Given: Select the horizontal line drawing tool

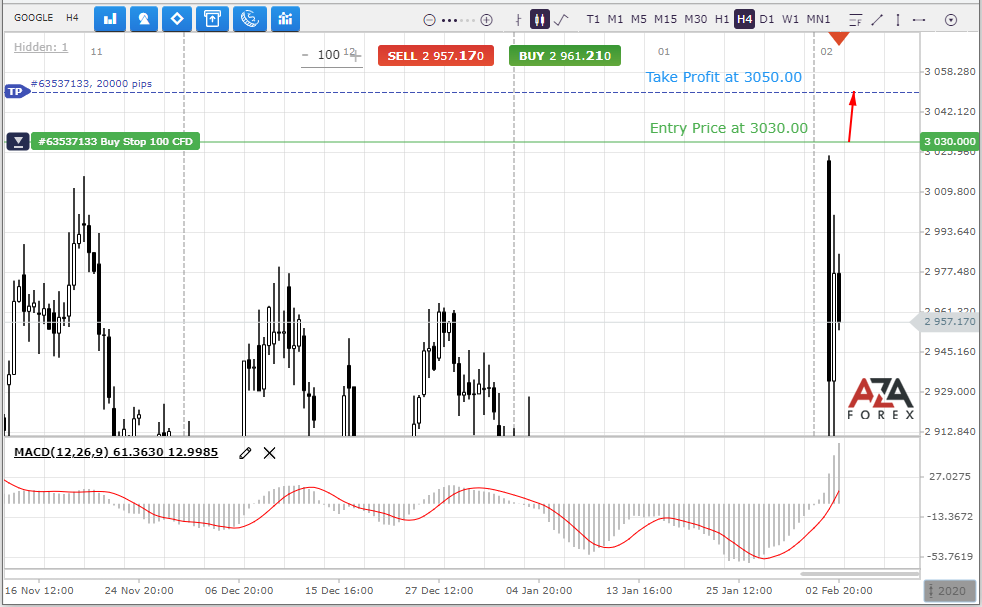Looking at the screenshot, I should [x=919, y=20].
